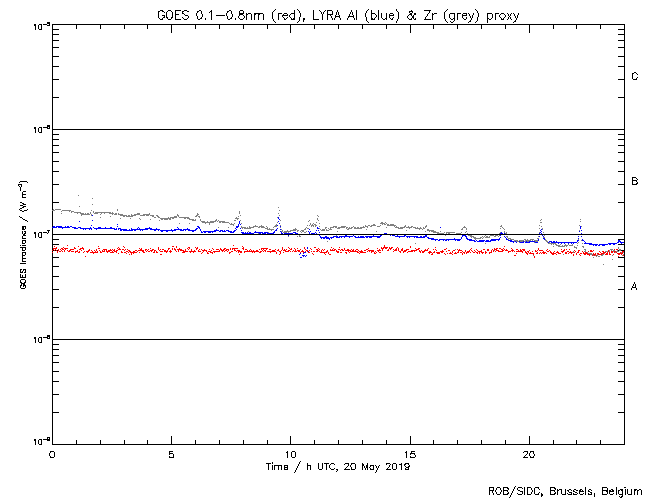The image size is (650, 500).
Task: Click the GOES Irradiance y-axis label
Action: [x=22, y=234]
